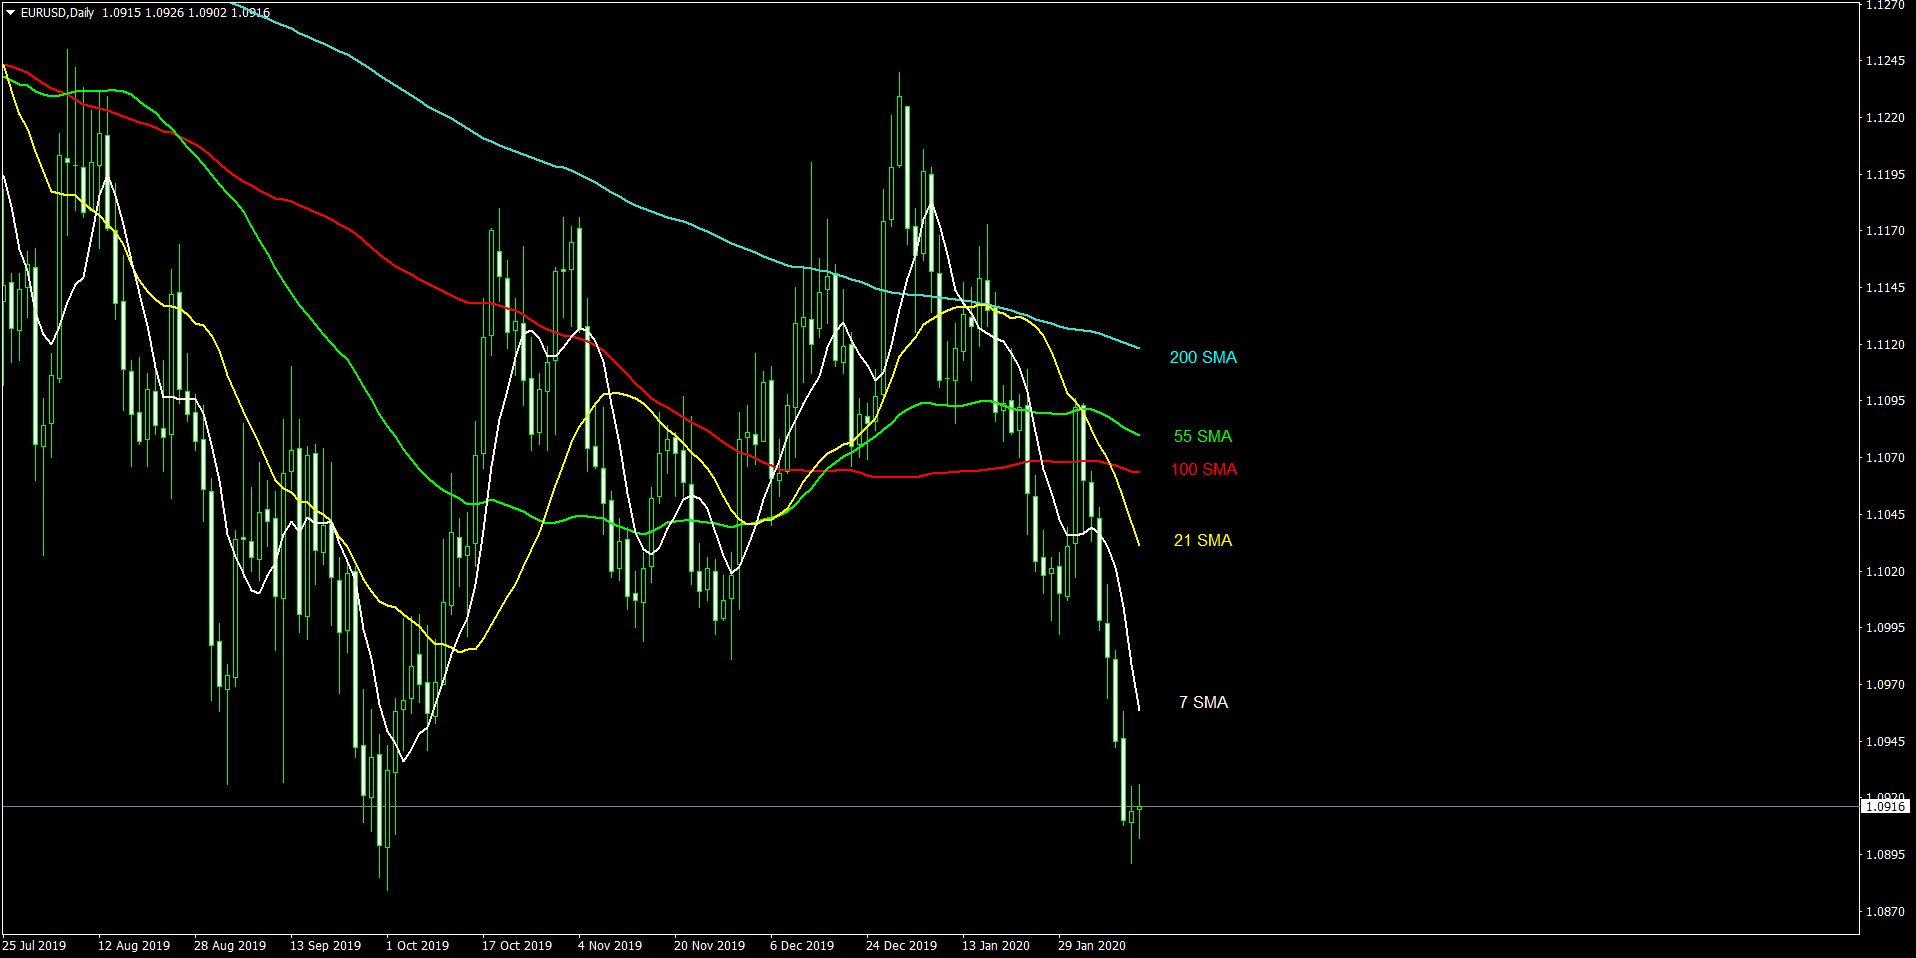Select the 13 Sep 2019 date label

pos(326,946)
